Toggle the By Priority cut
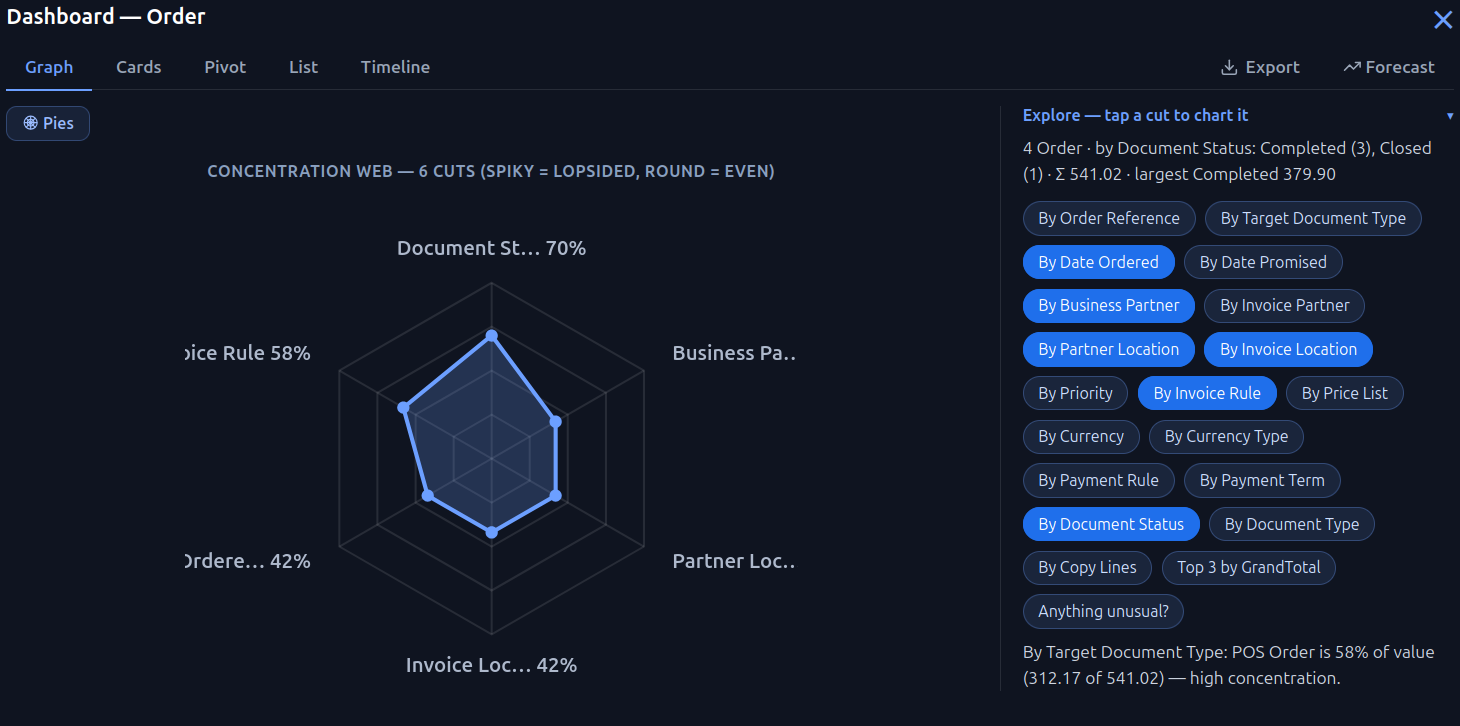This screenshot has height=726, width=1460. [x=1075, y=393]
